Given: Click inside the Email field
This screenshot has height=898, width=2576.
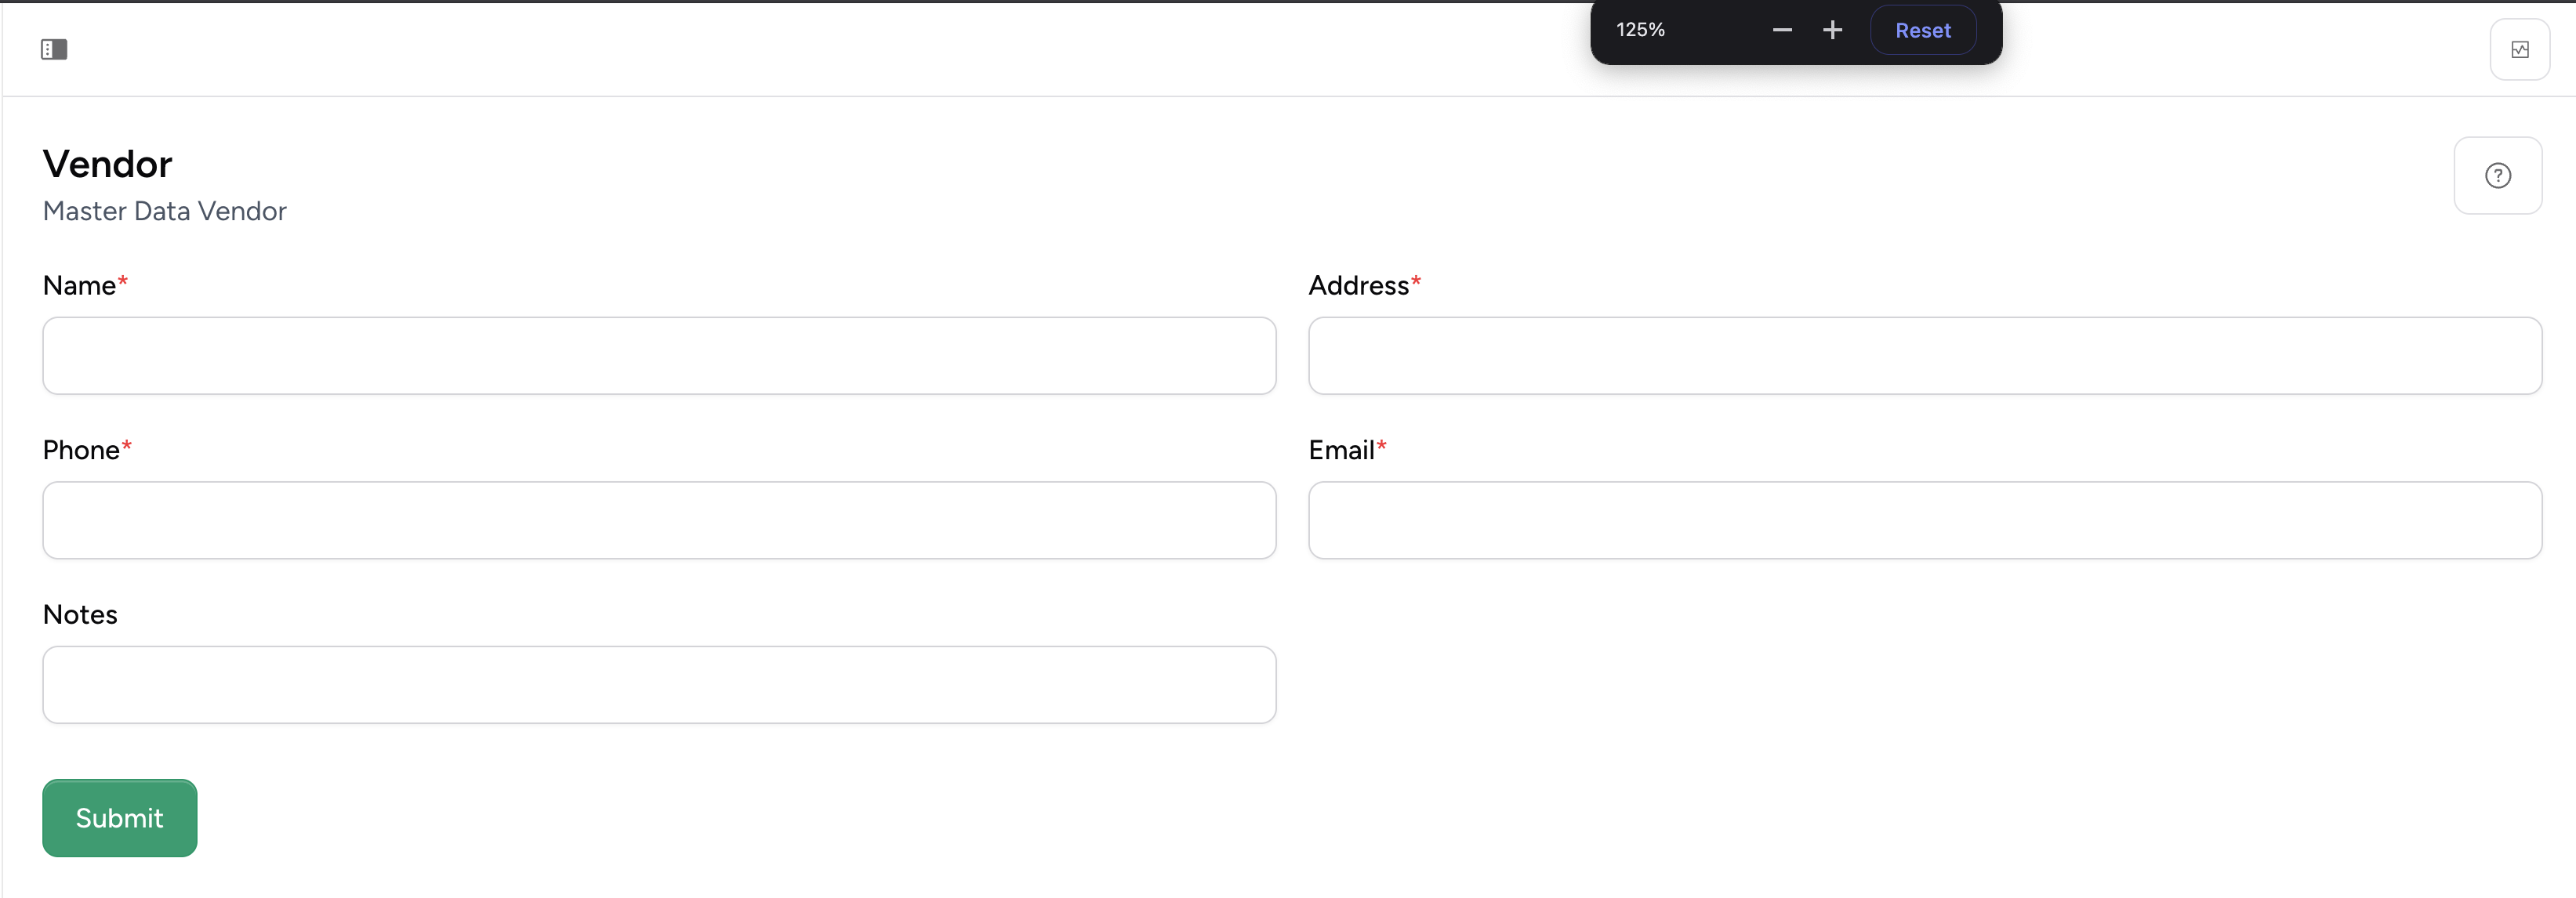Looking at the screenshot, I should (1924, 520).
